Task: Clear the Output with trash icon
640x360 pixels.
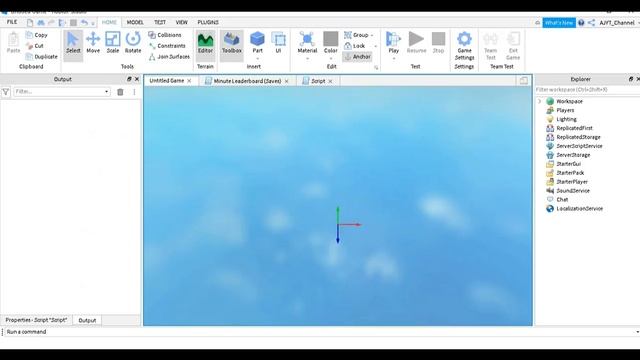Action: coord(120,92)
